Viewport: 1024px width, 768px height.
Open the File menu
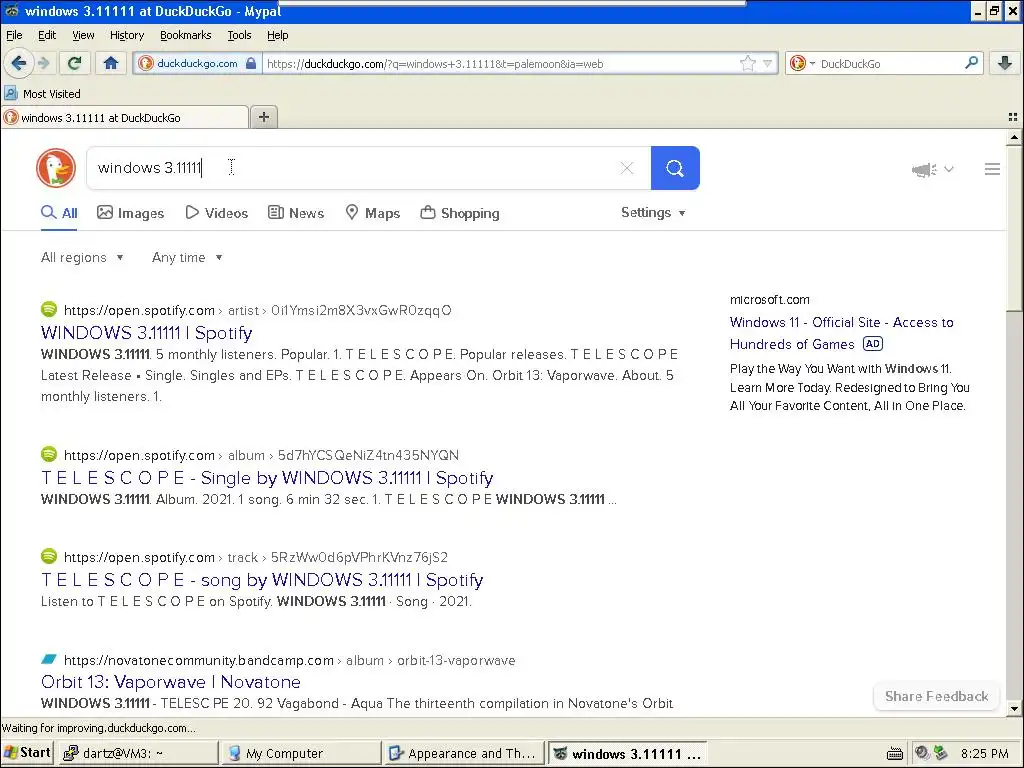(x=14, y=35)
